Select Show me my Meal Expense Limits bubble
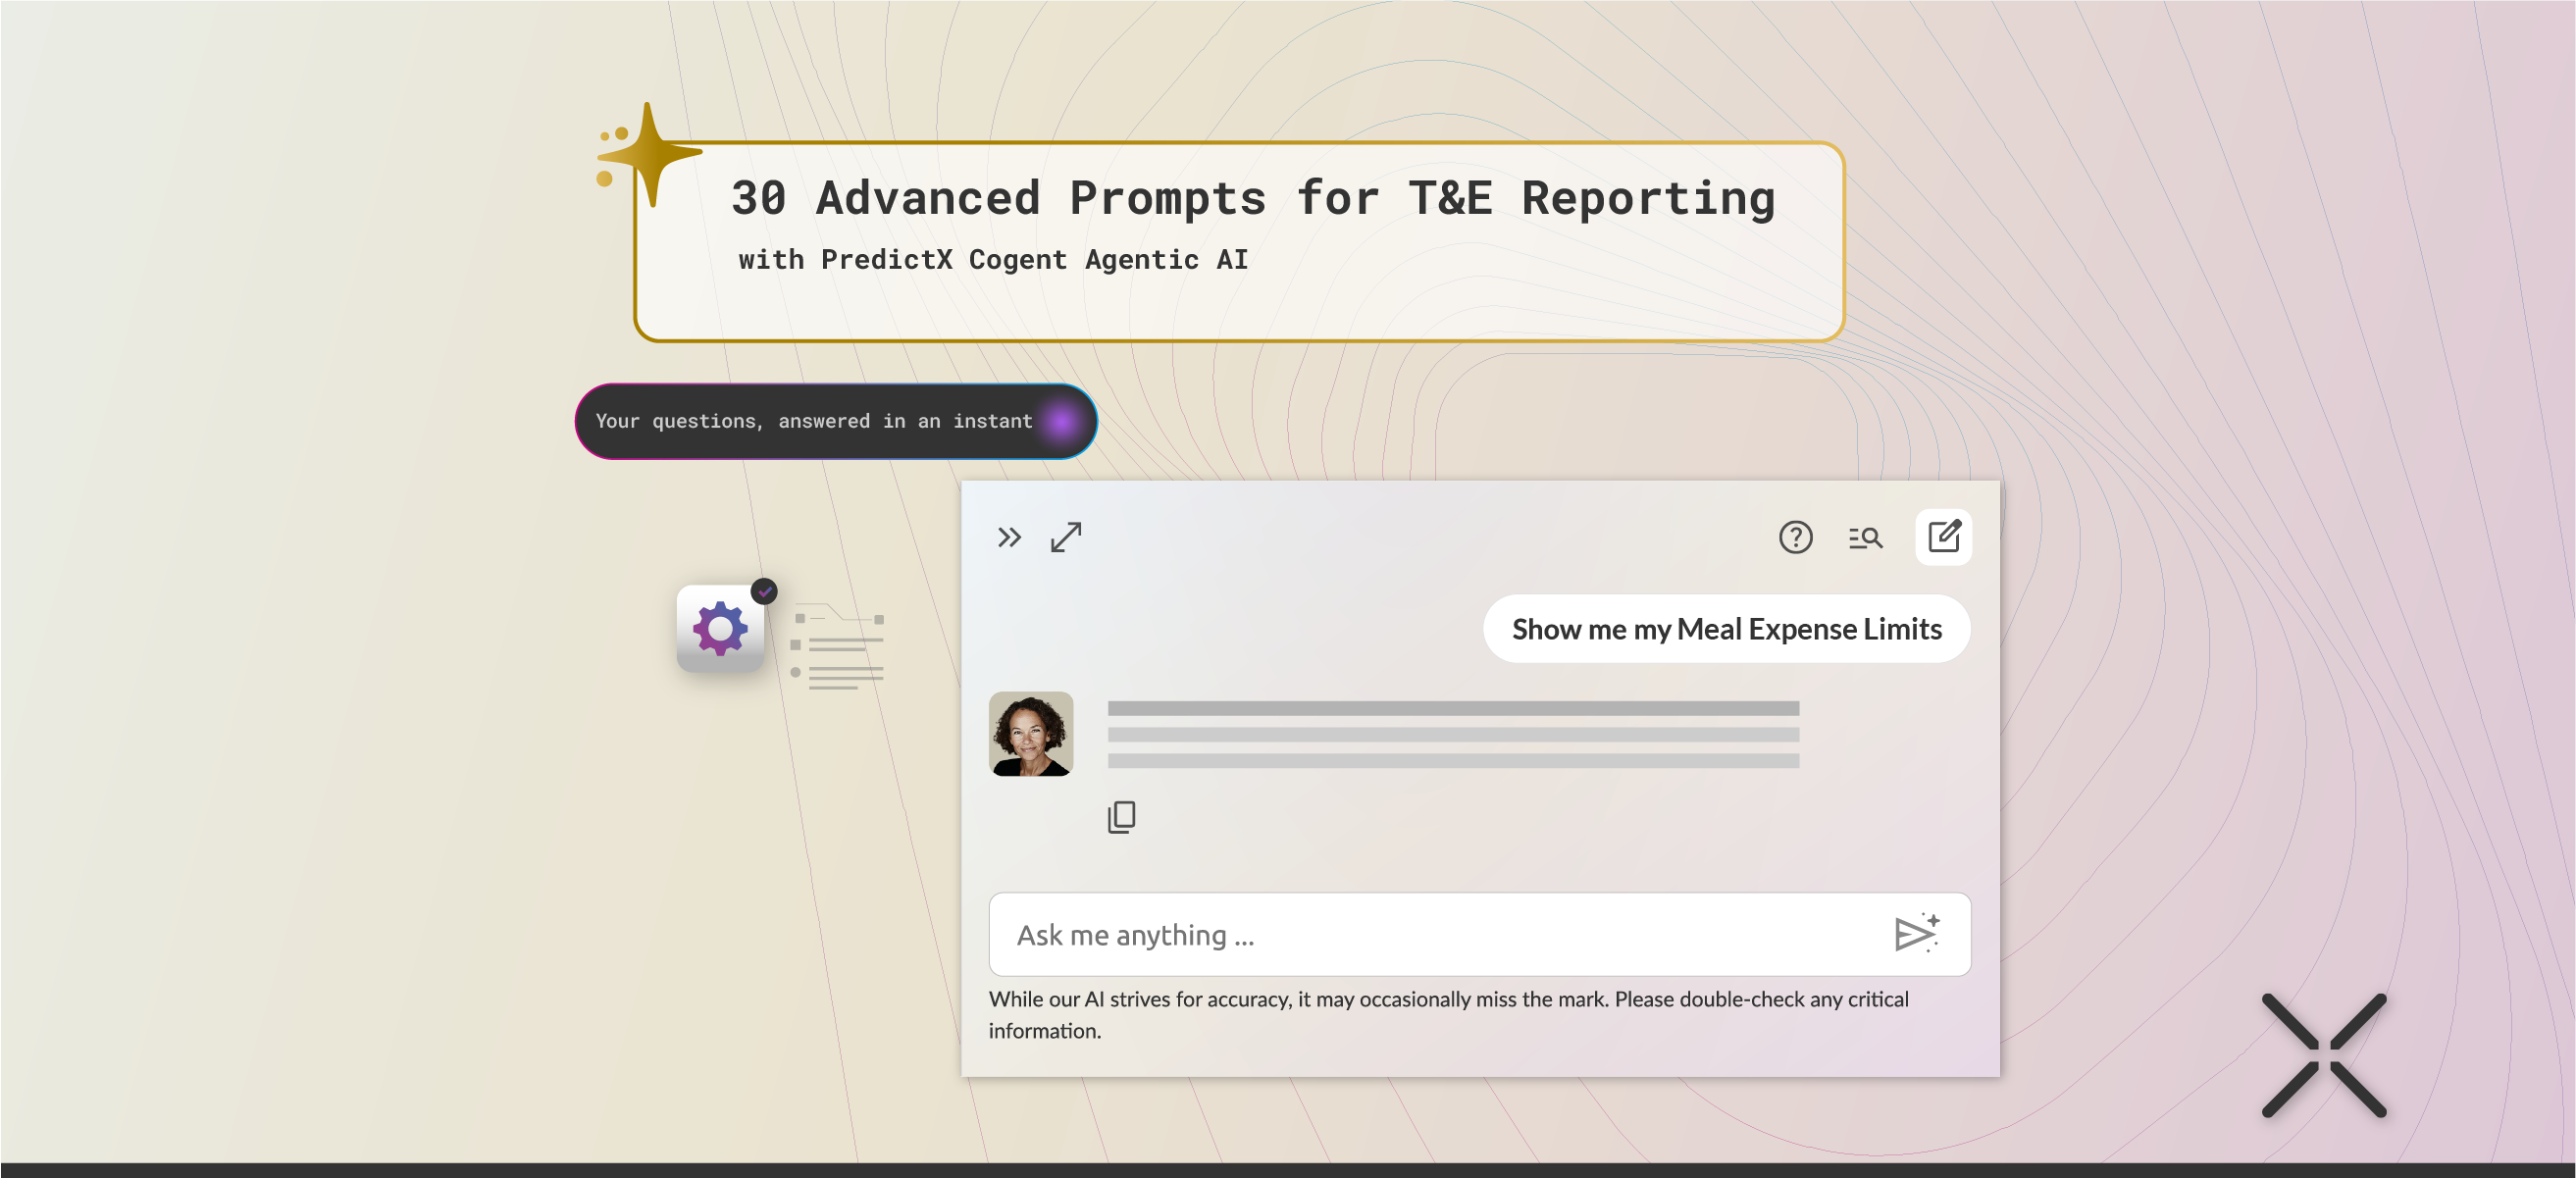This screenshot has width=2576, height=1178. click(1726, 629)
